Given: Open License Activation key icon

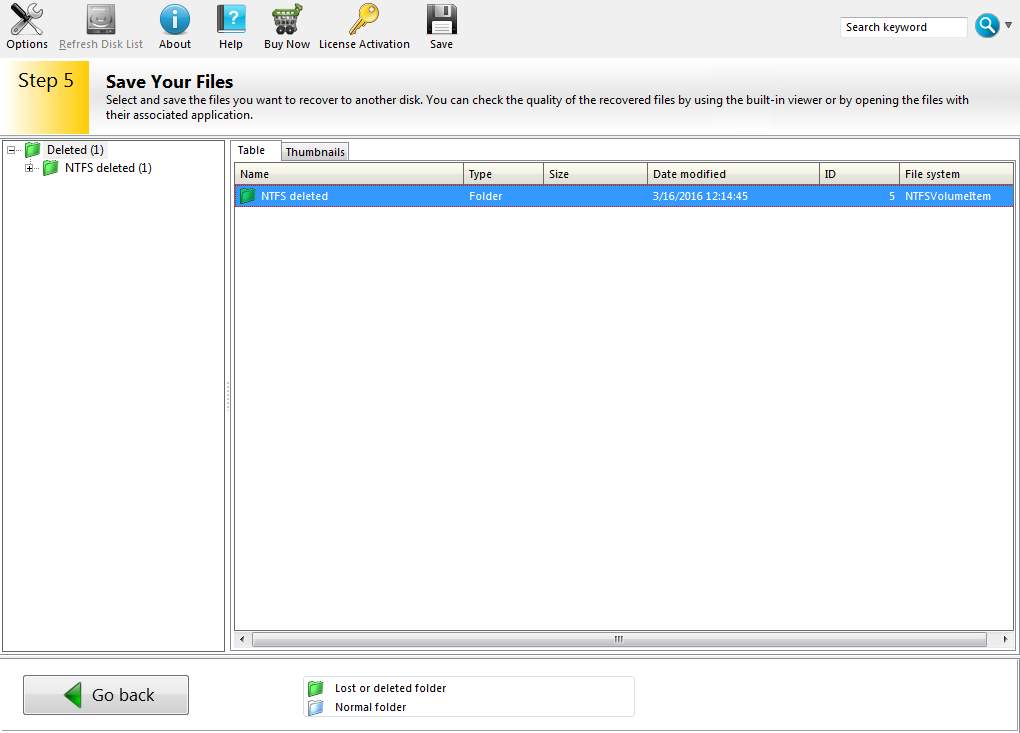Looking at the screenshot, I should 364,20.
